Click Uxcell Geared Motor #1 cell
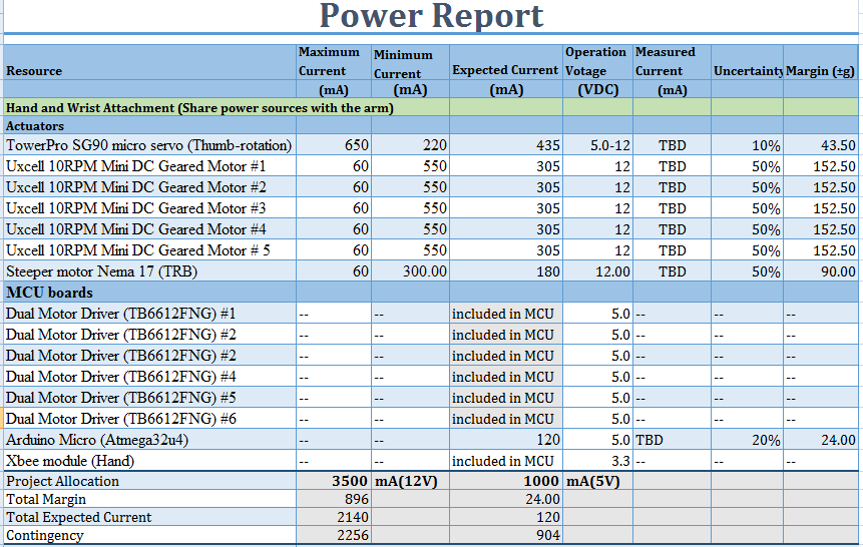863x547 pixels. point(150,166)
